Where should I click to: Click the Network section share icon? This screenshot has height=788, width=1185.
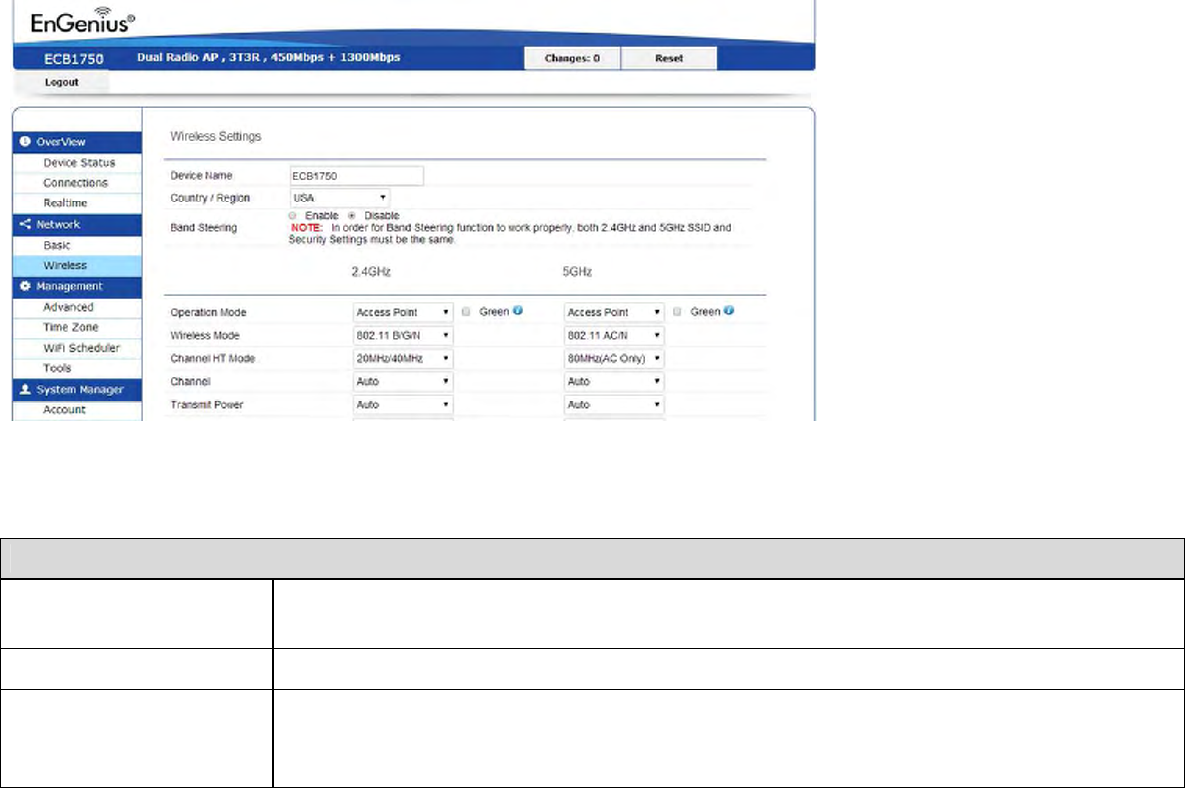click(25, 224)
